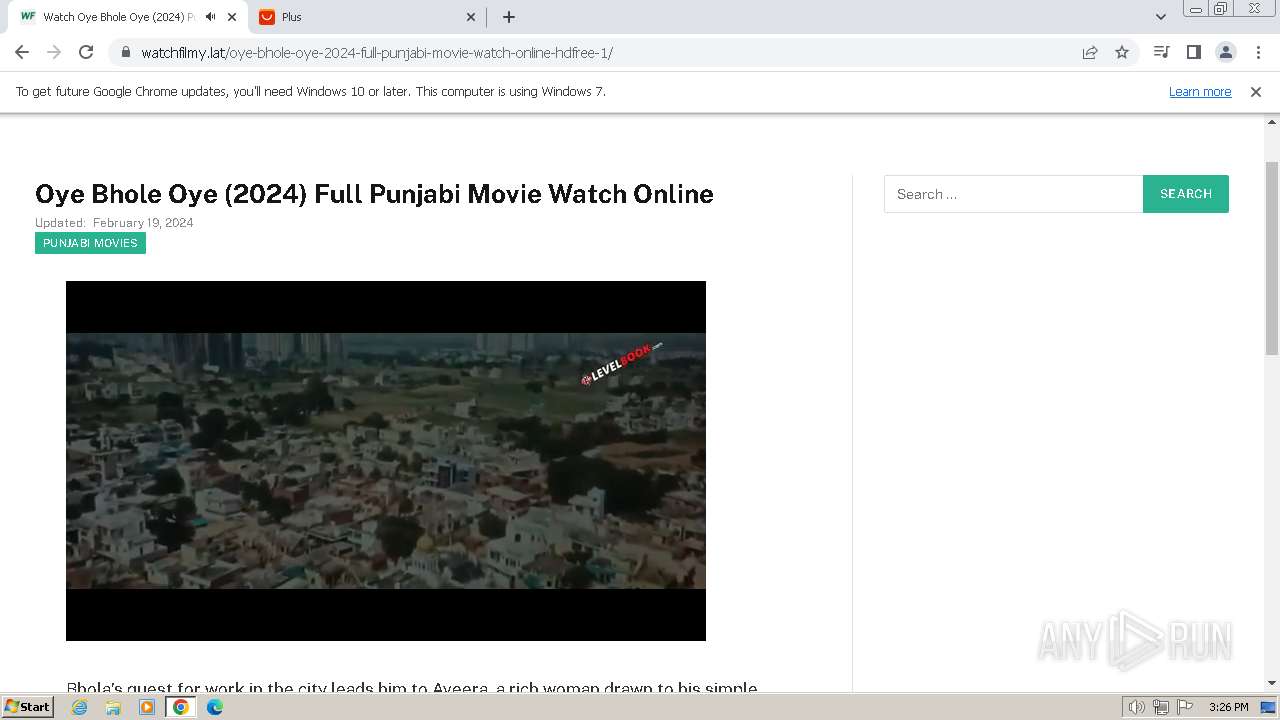Screen dimensions: 1280x720
Task: Click the address bar URL
Action: point(377,53)
